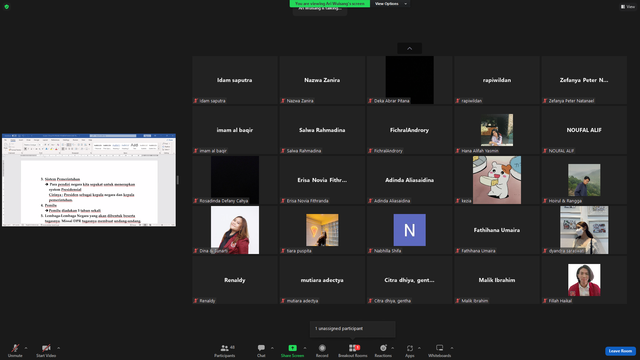This screenshot has height=360, width=640.
Task: Select mutiara adectya's video tile
Action: 322,280
